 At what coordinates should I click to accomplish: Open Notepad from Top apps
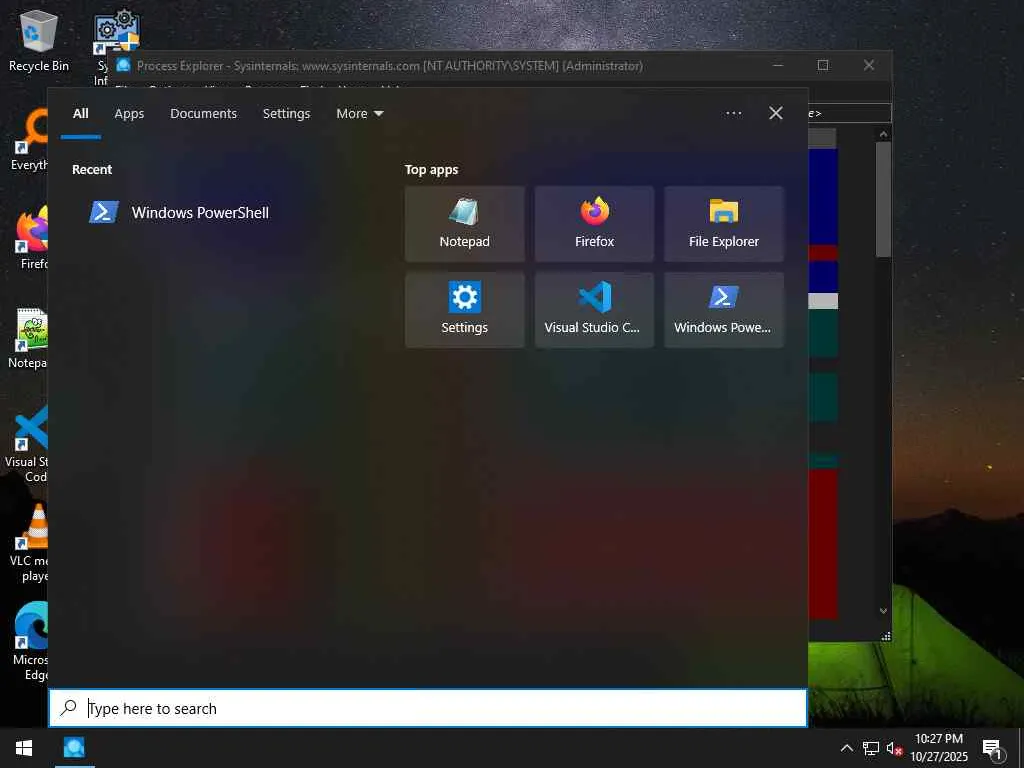pyautogui.click(x=464, y=224)
